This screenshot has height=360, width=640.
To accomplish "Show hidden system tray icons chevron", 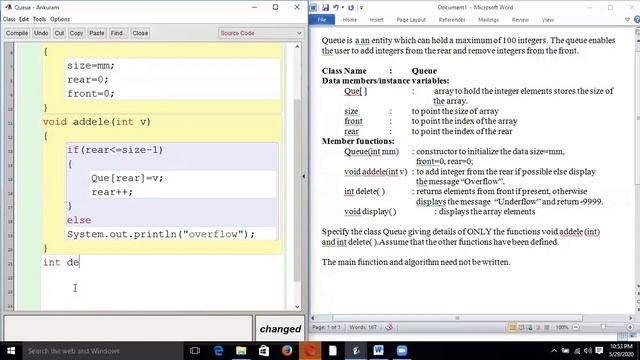I will pyautogui.click(x=554, y=351).
